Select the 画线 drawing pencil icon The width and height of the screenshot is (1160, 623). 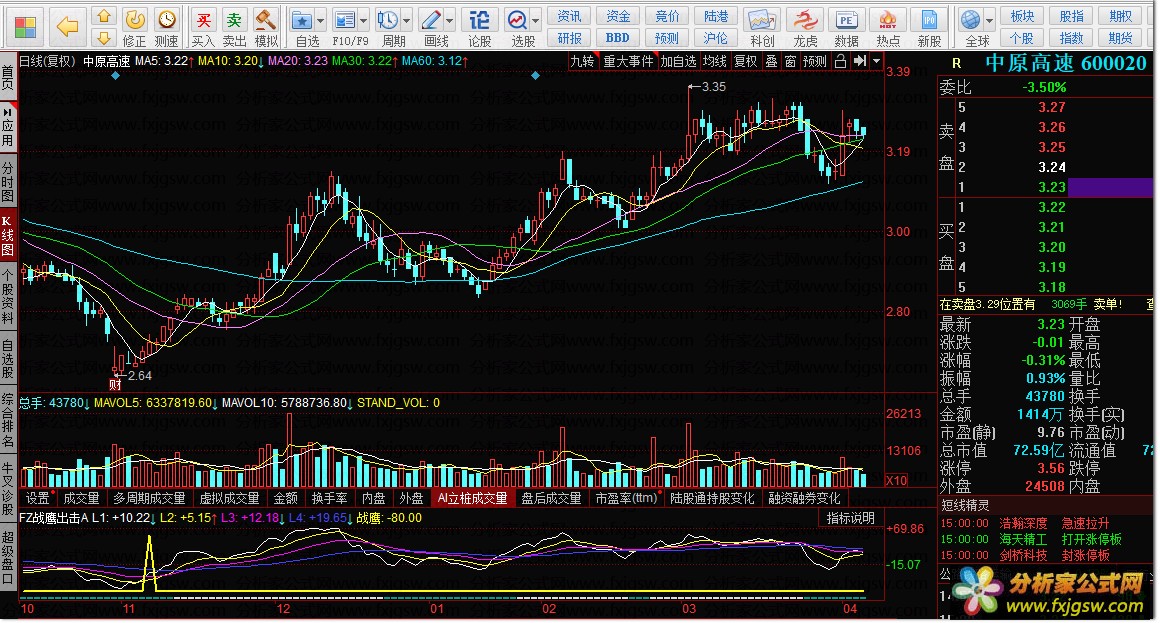[431, 20]
